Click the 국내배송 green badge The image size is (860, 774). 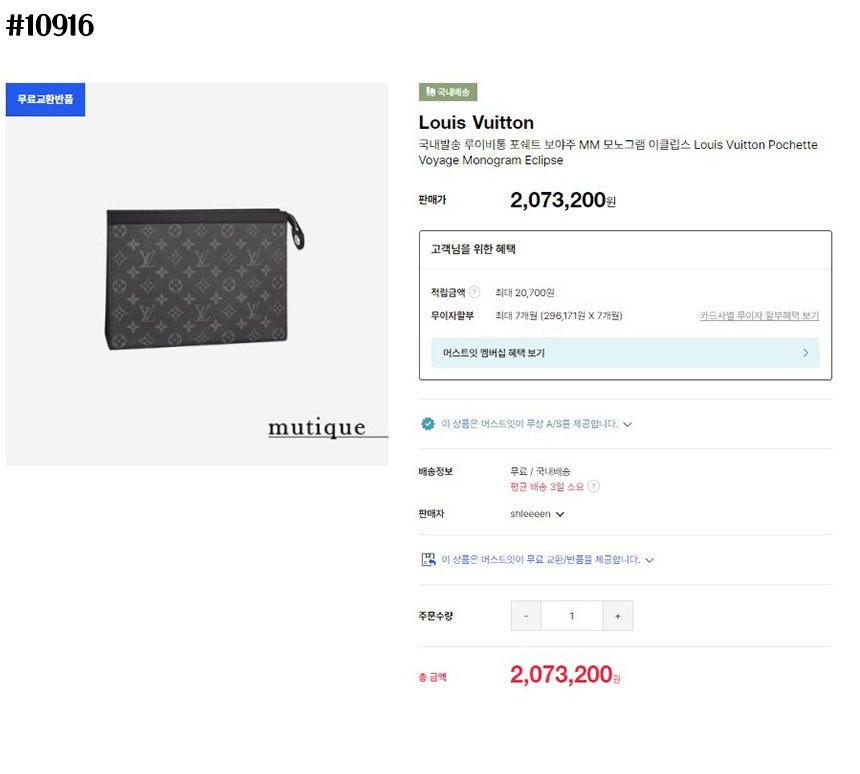point(448,92)
